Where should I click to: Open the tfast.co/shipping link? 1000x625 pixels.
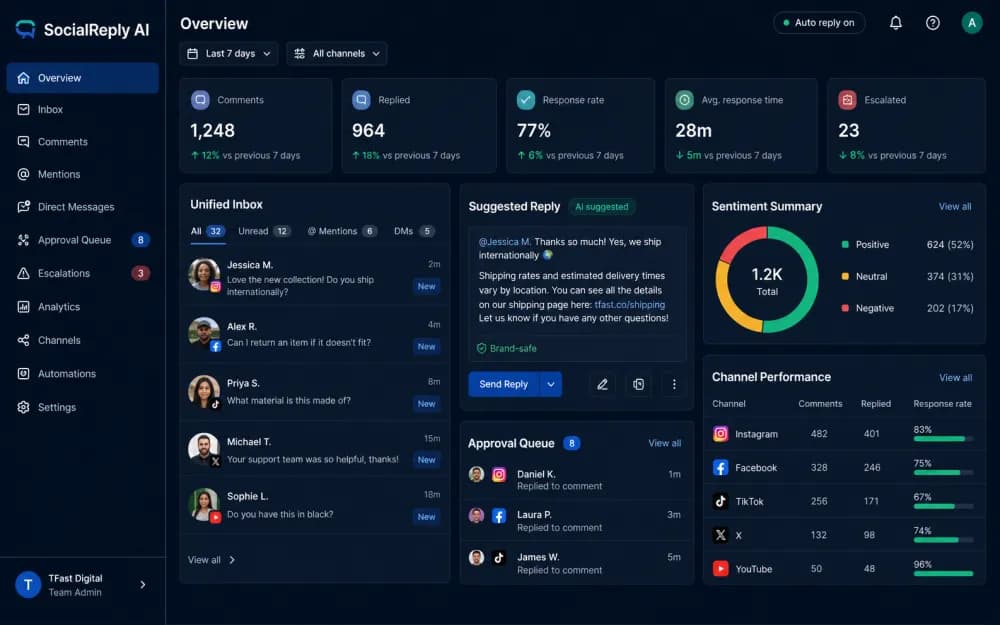point(629,305)
